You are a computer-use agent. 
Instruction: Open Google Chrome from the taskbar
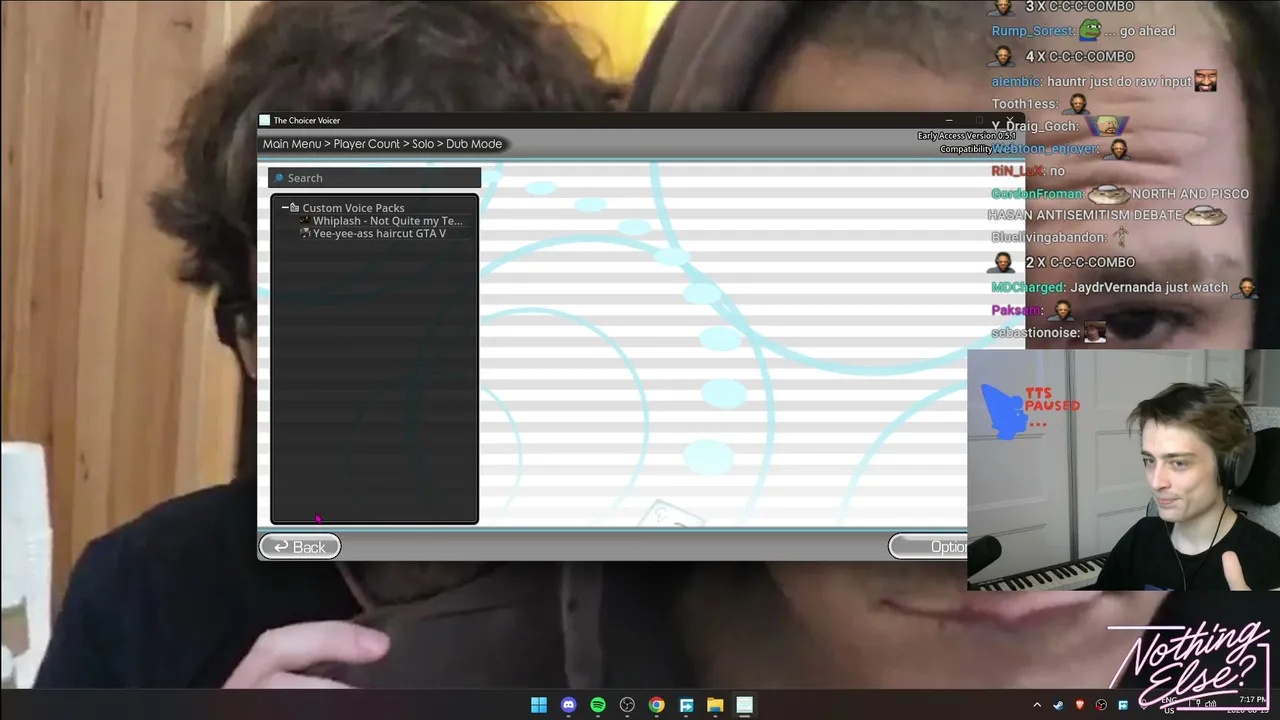coord(656,705)
